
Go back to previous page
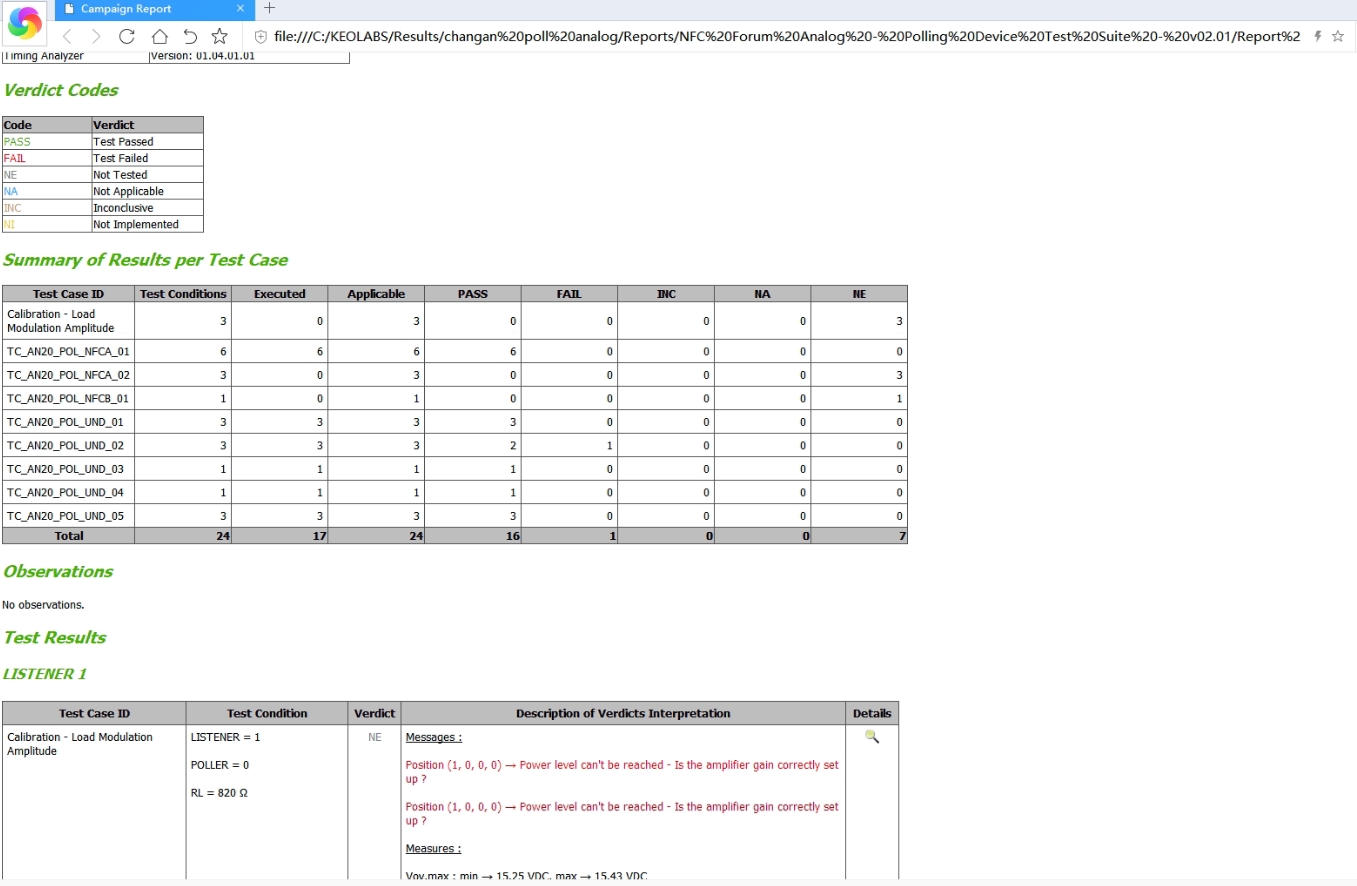tap(68, 36)
